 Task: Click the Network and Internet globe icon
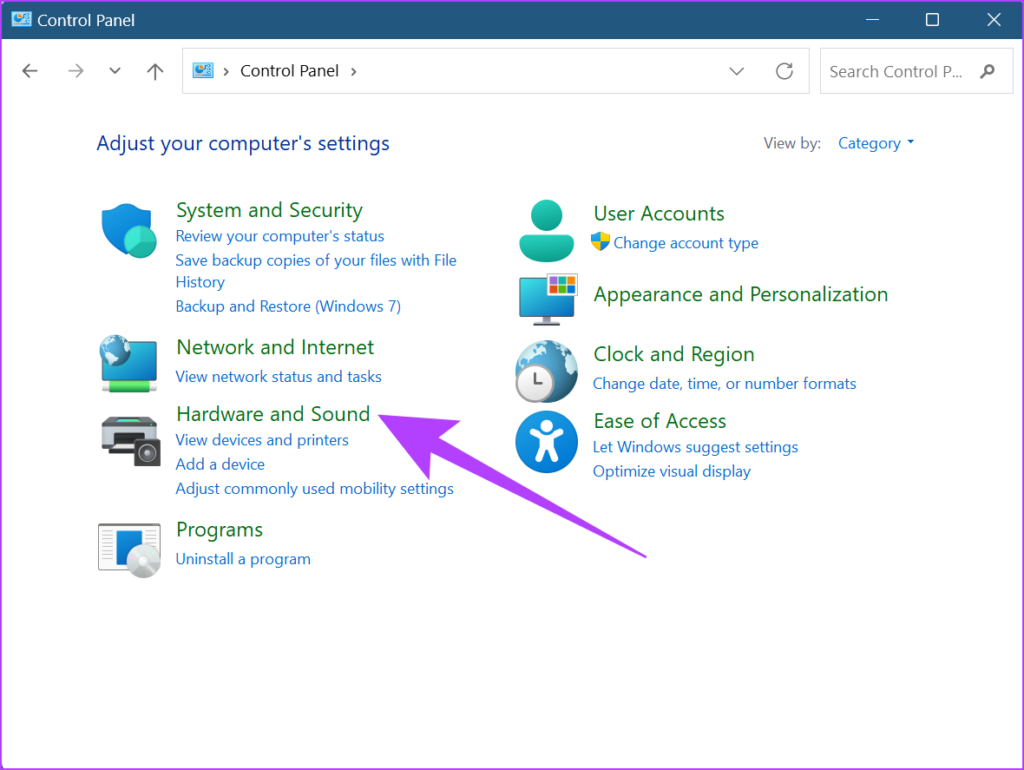128,363
